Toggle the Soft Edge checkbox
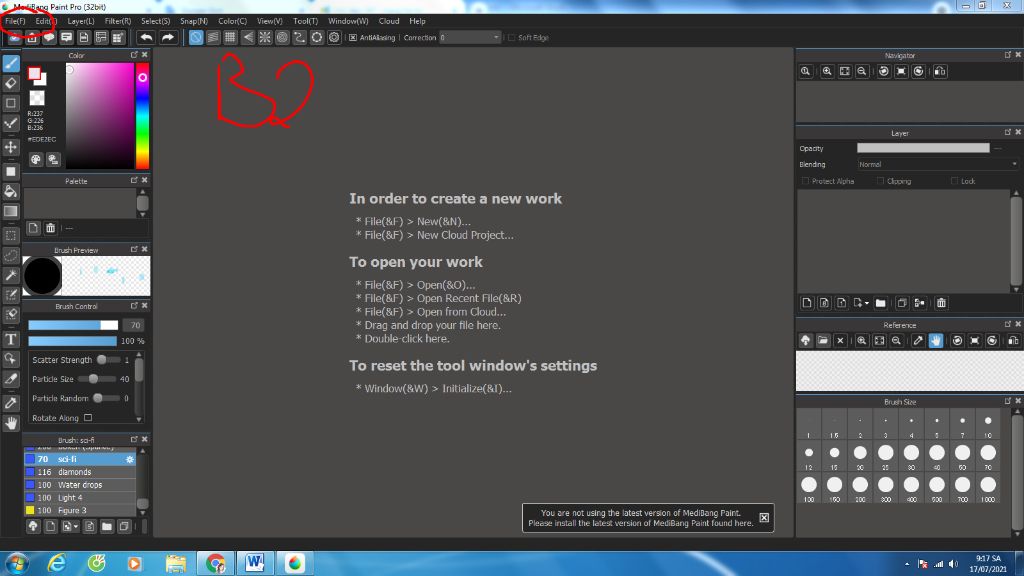The image size is (1024, 576). point(511,38)
